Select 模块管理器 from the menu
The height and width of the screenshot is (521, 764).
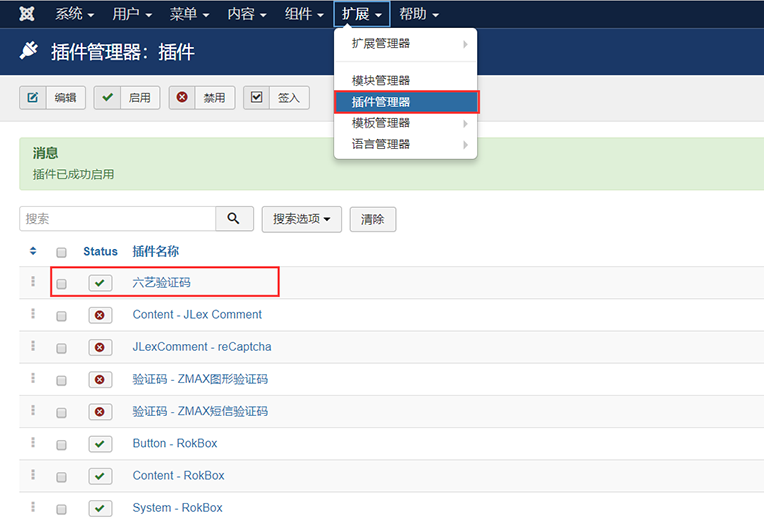click(381, 80)
